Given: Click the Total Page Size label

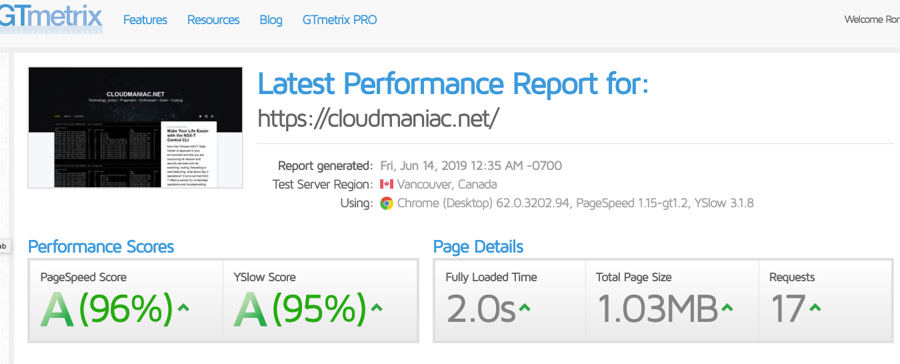Looking at the screenshot, I should (634, 277).
